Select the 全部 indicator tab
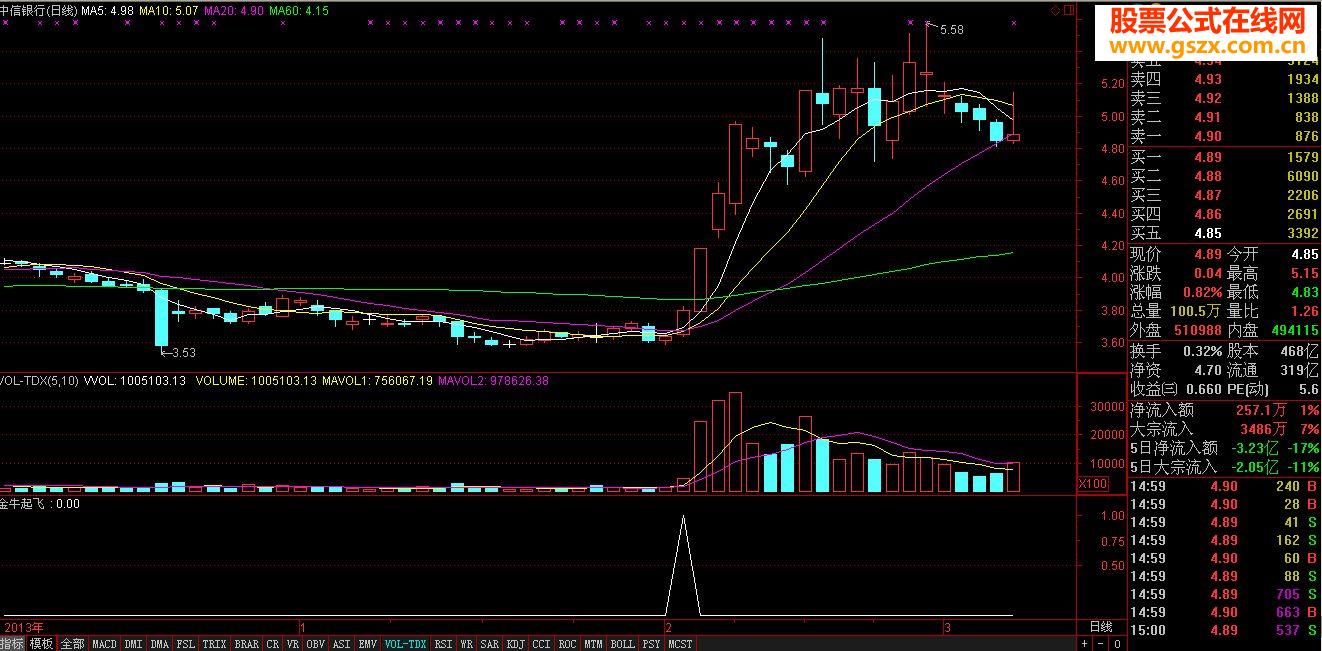The width and height of the screenshot is (1322, 651). point(73,644)
